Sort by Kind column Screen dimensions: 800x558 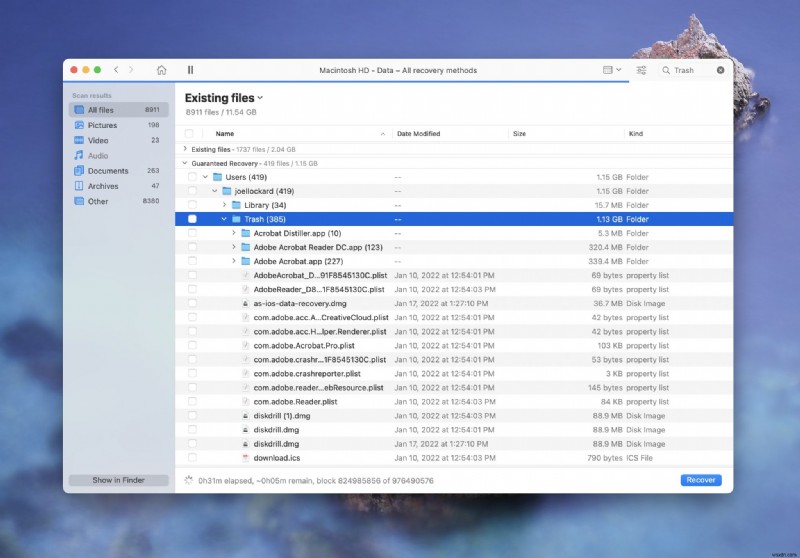pyautogui.click(x=636, y=134)
